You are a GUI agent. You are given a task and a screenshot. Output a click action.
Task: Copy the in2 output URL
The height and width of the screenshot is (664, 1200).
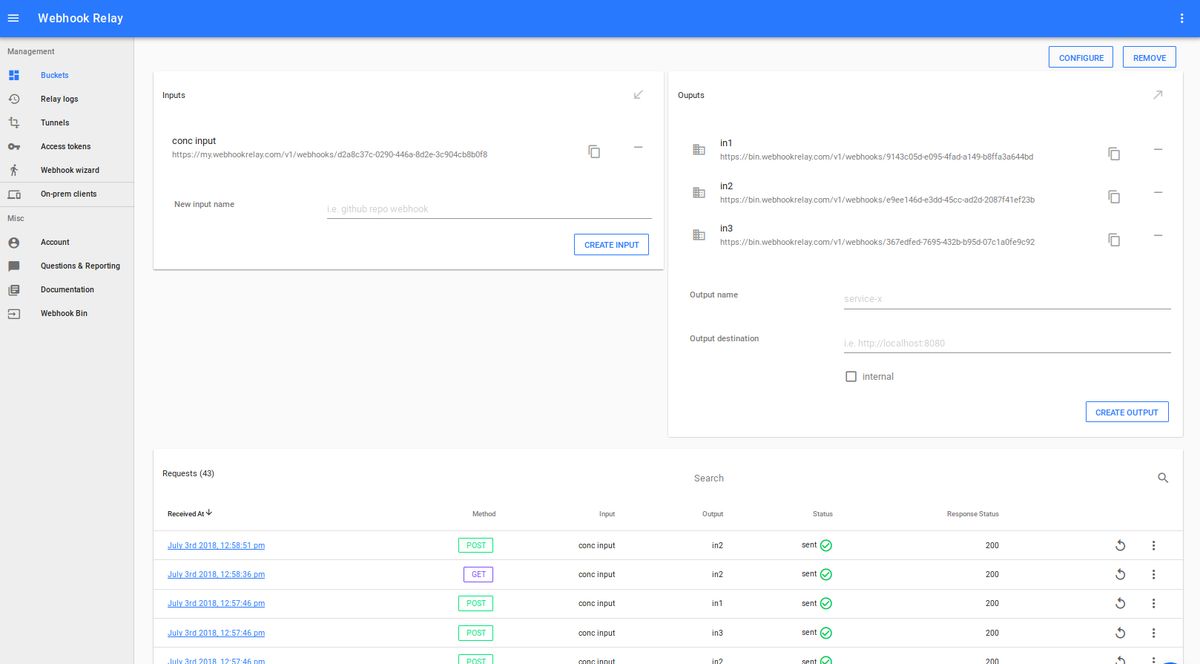coord(1114,197)
